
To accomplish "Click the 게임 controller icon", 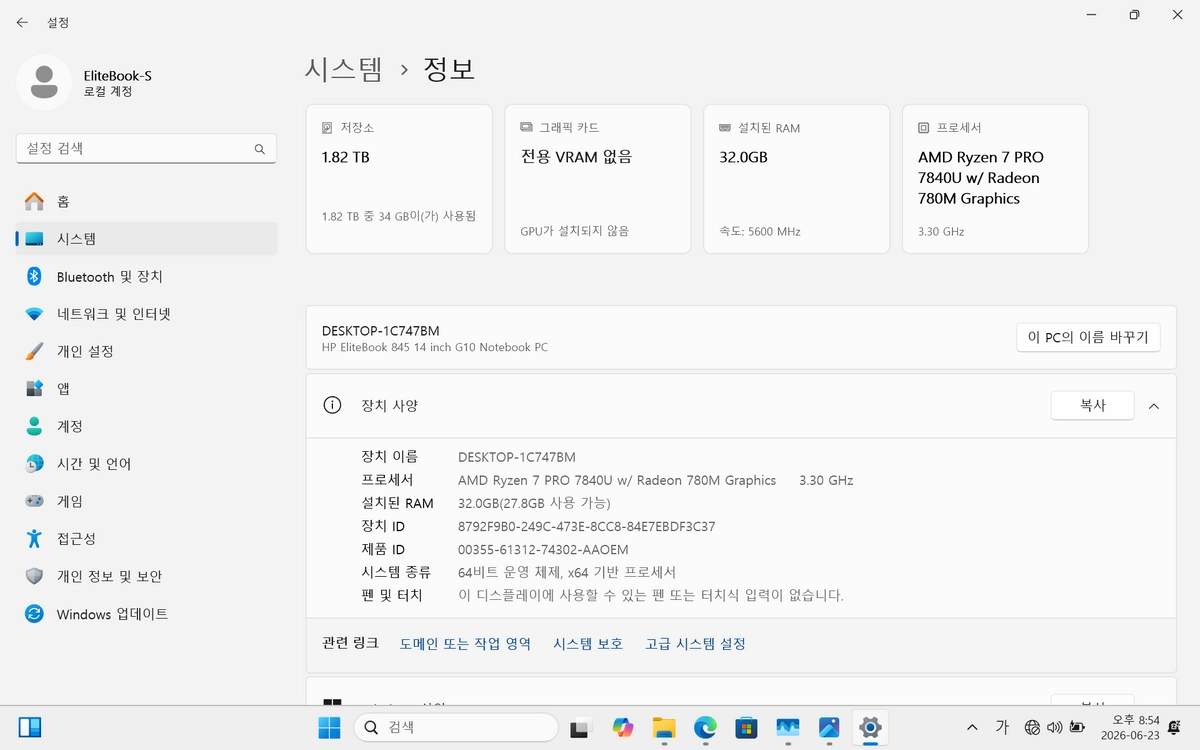I will 35,501.
